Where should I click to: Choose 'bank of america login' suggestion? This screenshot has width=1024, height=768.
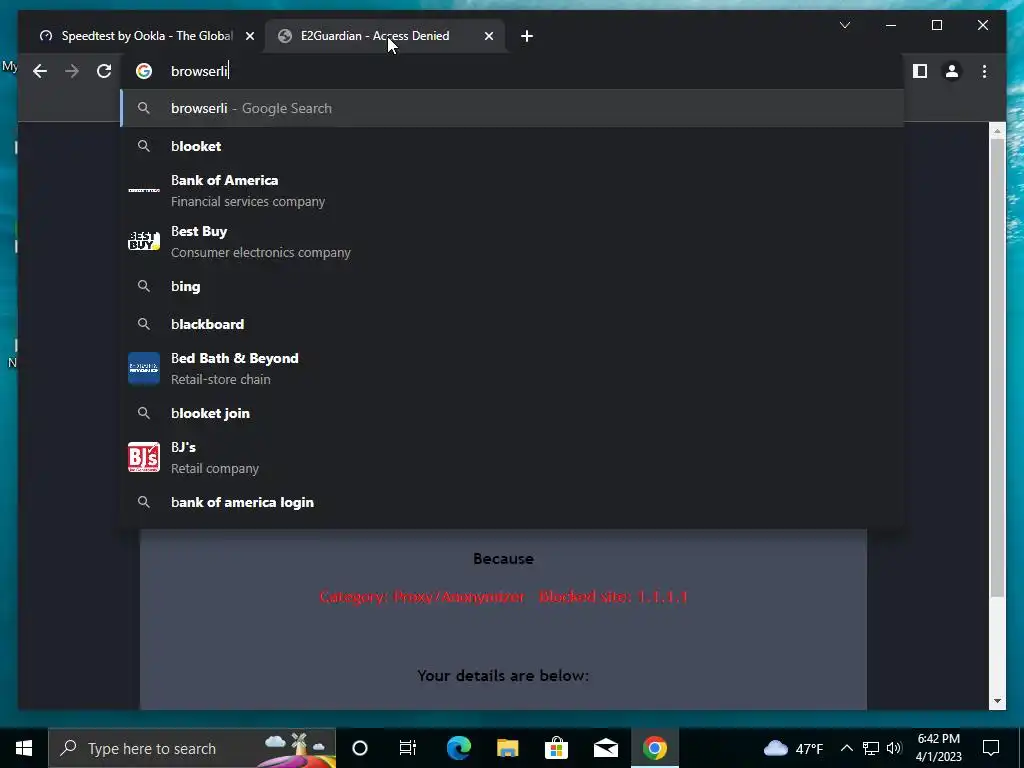(x=513, y=502)
